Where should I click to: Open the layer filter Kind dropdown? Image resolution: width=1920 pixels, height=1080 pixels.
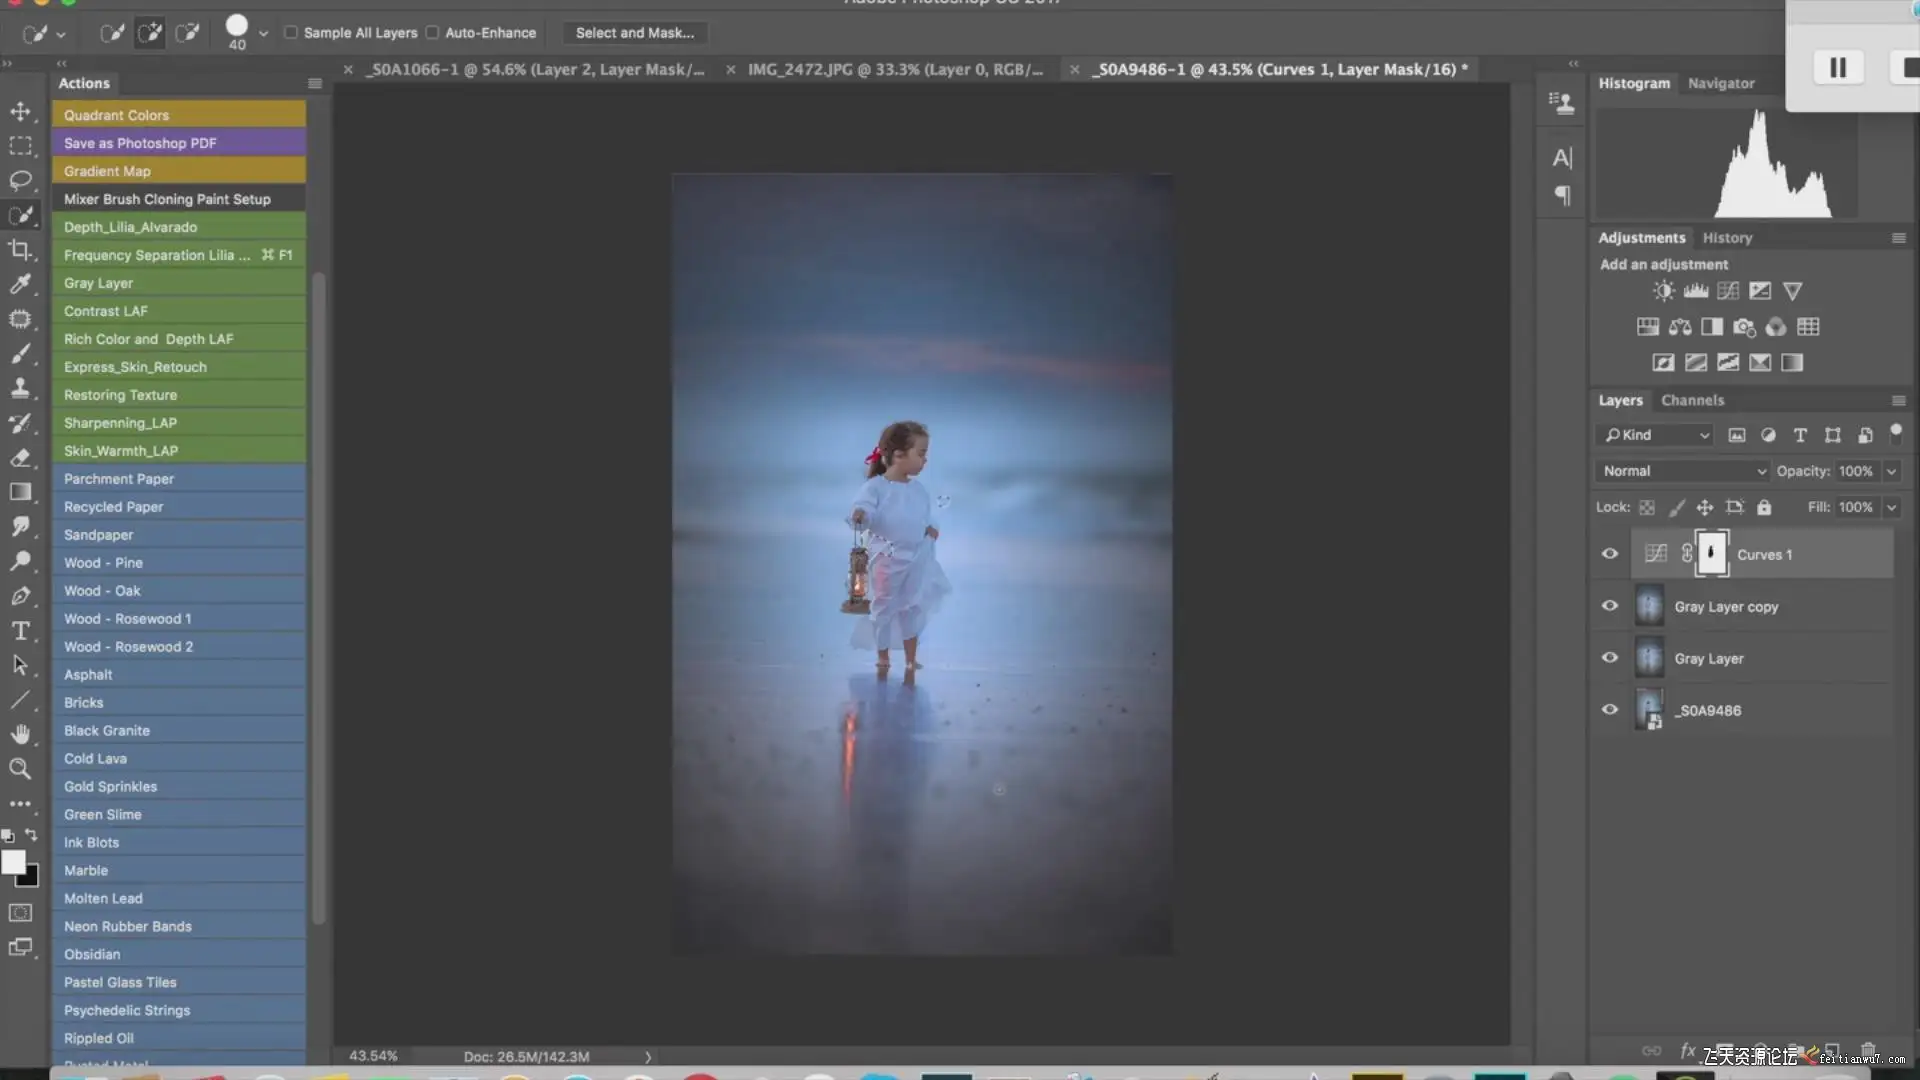(x=1657, y=435)
